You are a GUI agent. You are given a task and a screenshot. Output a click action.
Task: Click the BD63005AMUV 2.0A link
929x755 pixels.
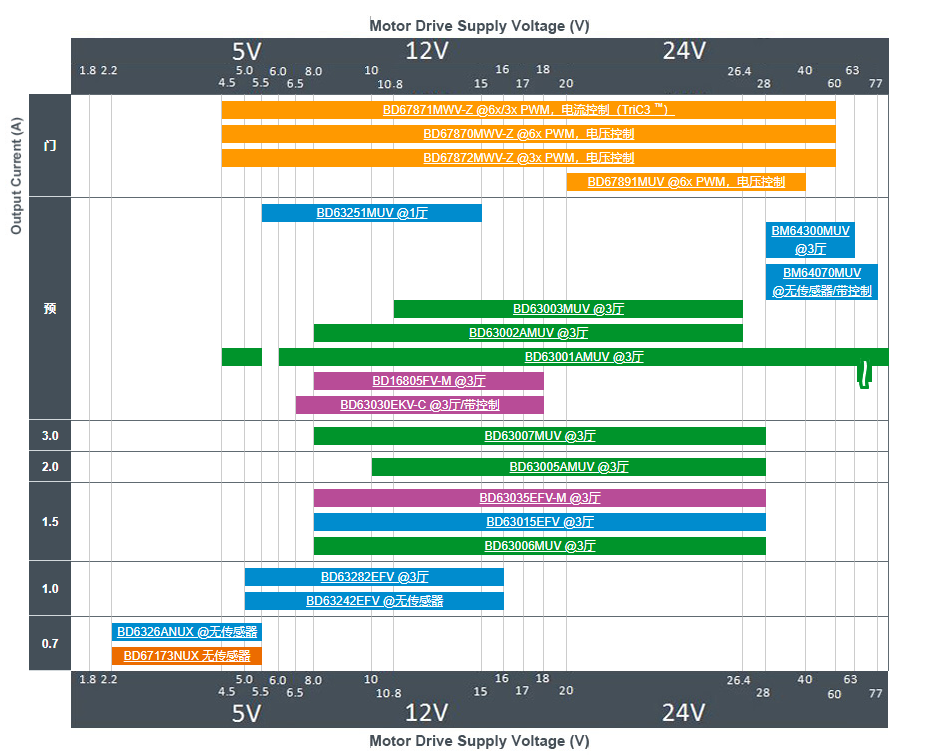click(x=568, y=467)
